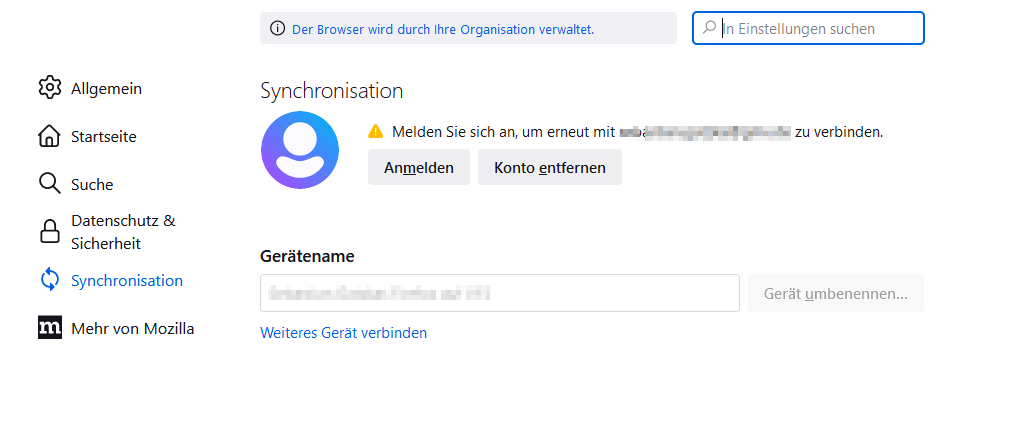
Task: Click the padlock icon for Datenschutz
Action: tap(50, 232)
